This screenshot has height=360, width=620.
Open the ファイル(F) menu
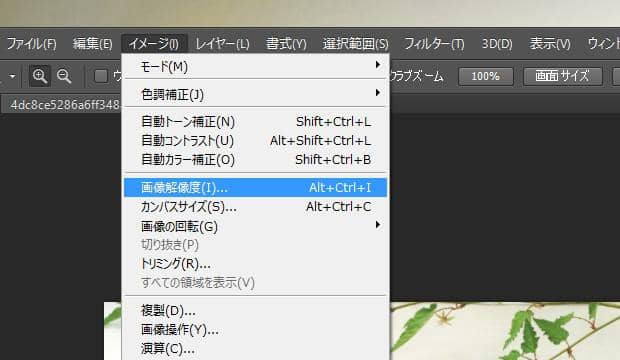(x=32, y=44)
